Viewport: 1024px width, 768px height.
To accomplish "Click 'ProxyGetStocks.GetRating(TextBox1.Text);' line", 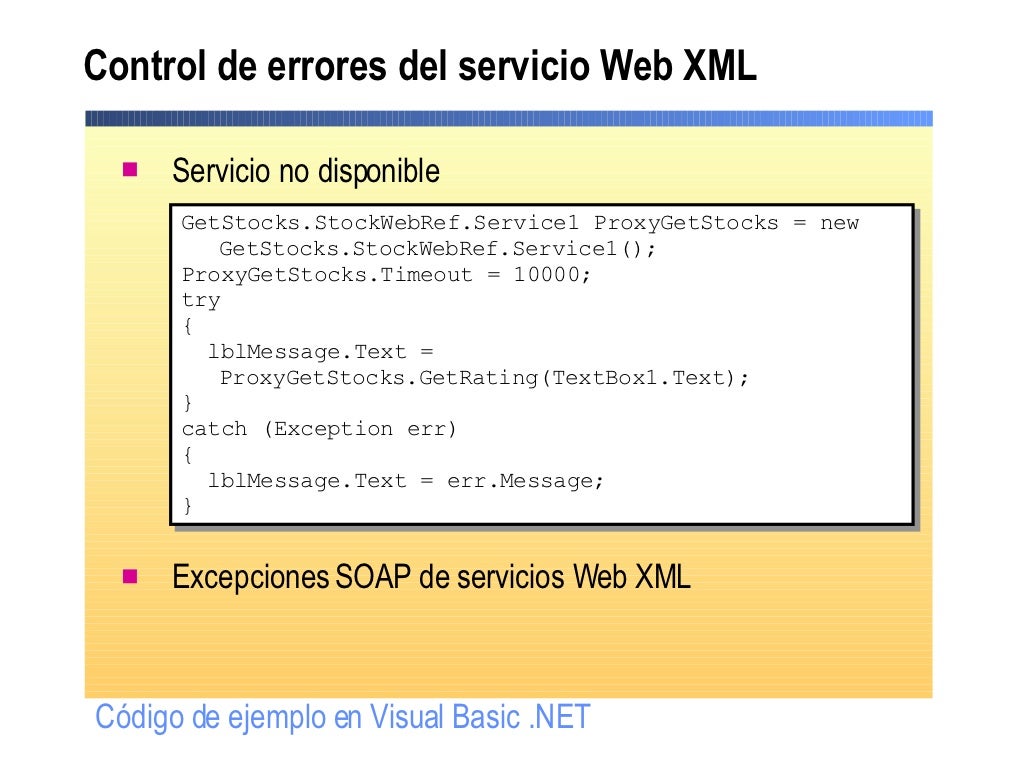I will pos(484,378).
